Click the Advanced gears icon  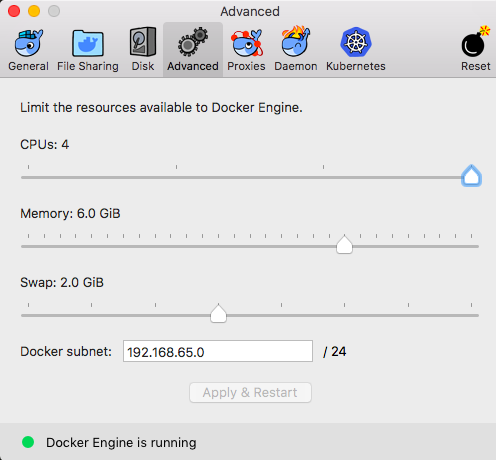[193, 42]
